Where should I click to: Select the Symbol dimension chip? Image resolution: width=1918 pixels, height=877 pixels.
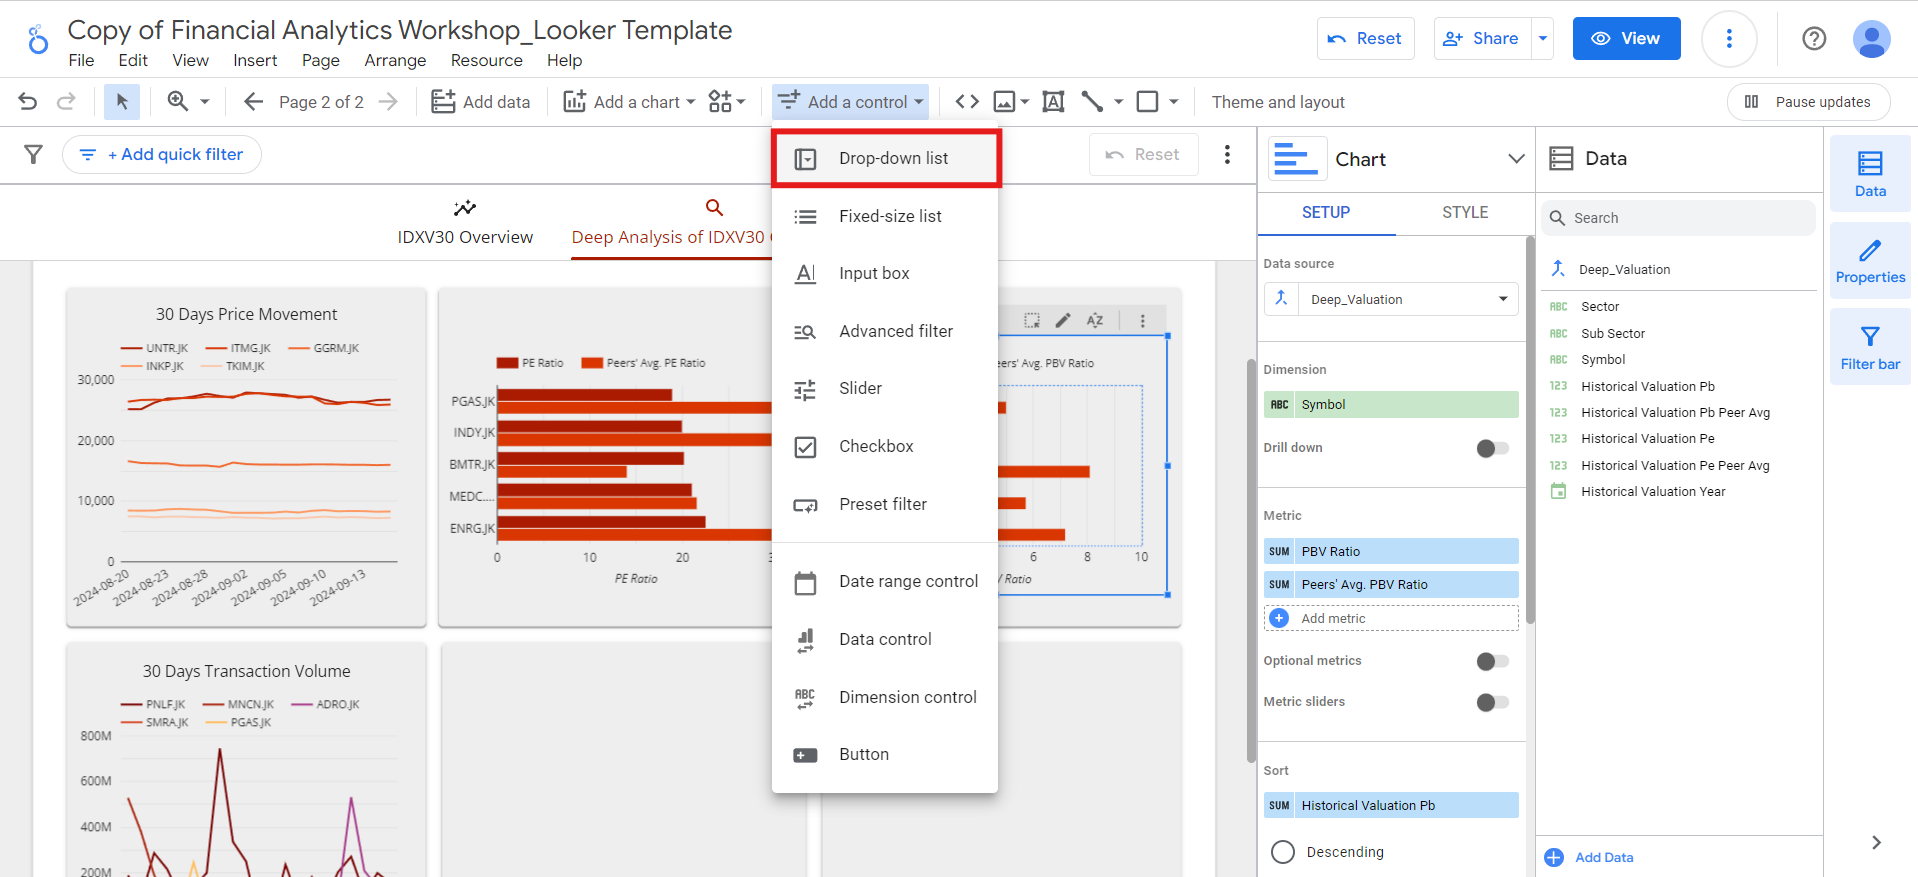point(1391,404)
